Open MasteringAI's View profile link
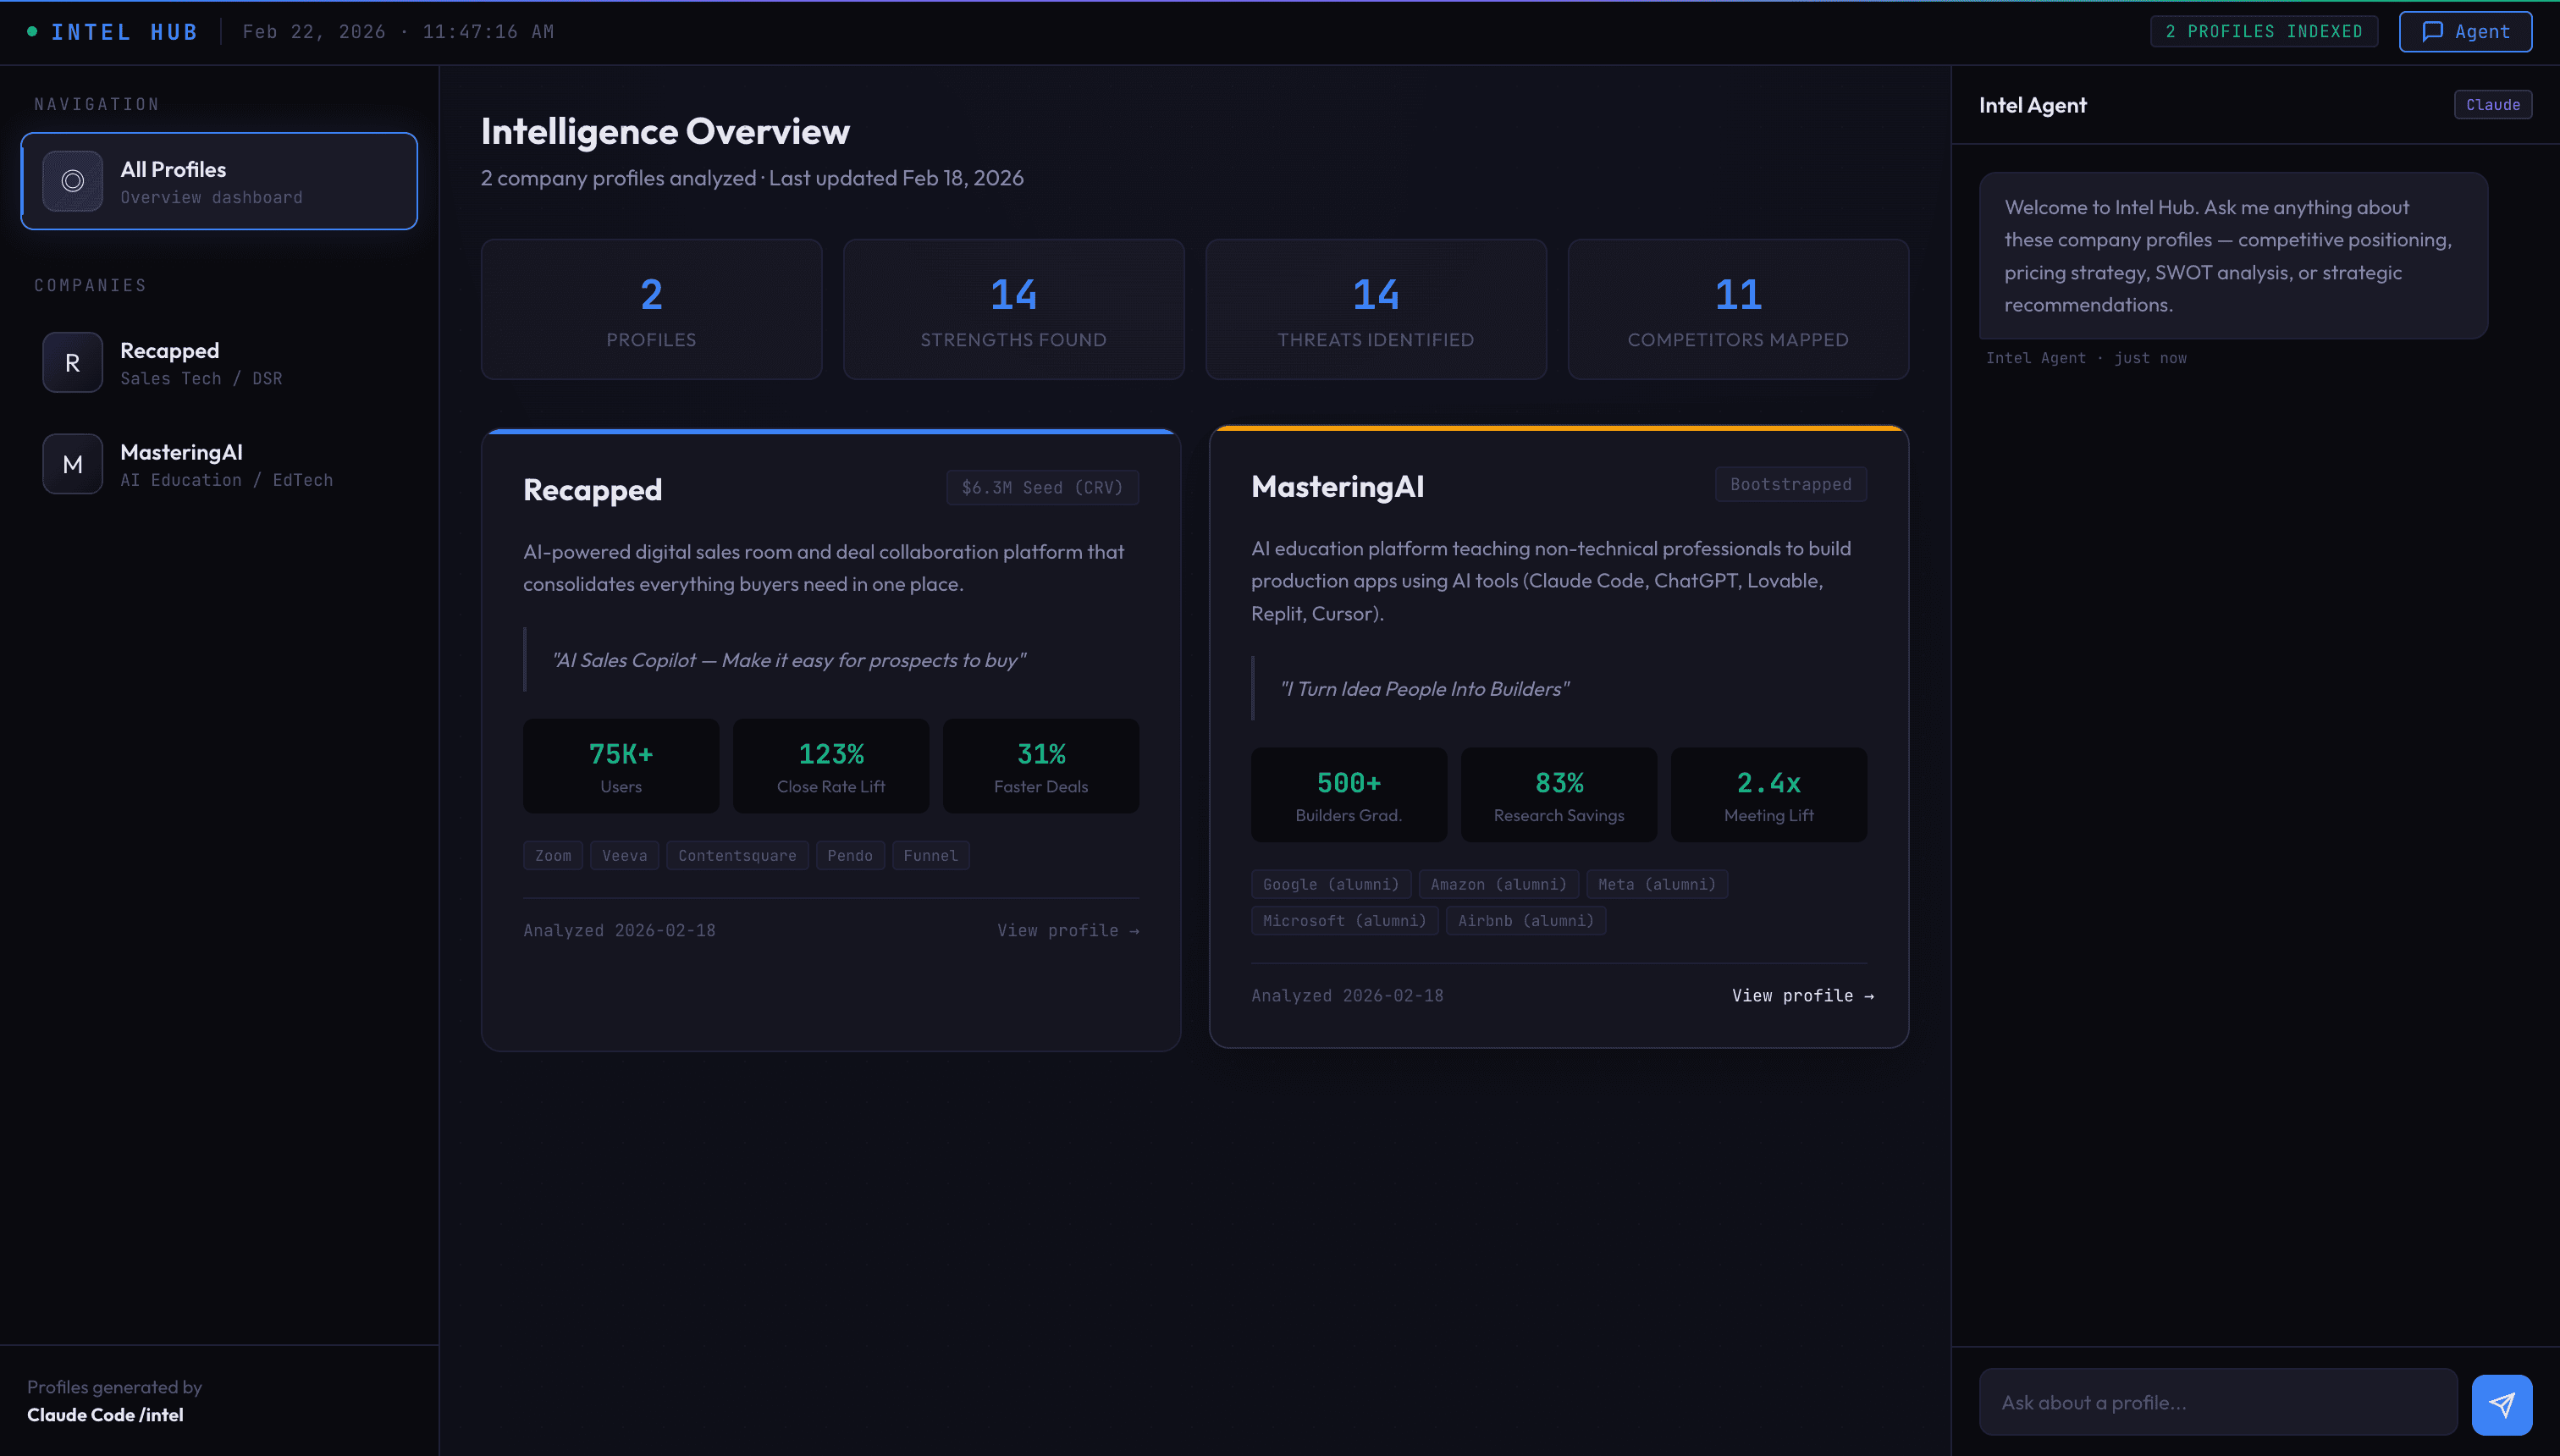Viewport: 2560px width, 1456px height. tap(1802, 996)
